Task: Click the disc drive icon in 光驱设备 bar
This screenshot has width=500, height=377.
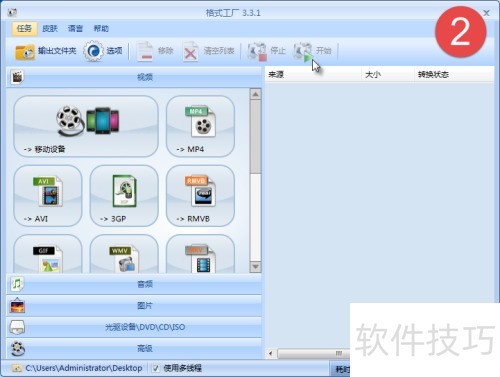Action: (17, 327)
